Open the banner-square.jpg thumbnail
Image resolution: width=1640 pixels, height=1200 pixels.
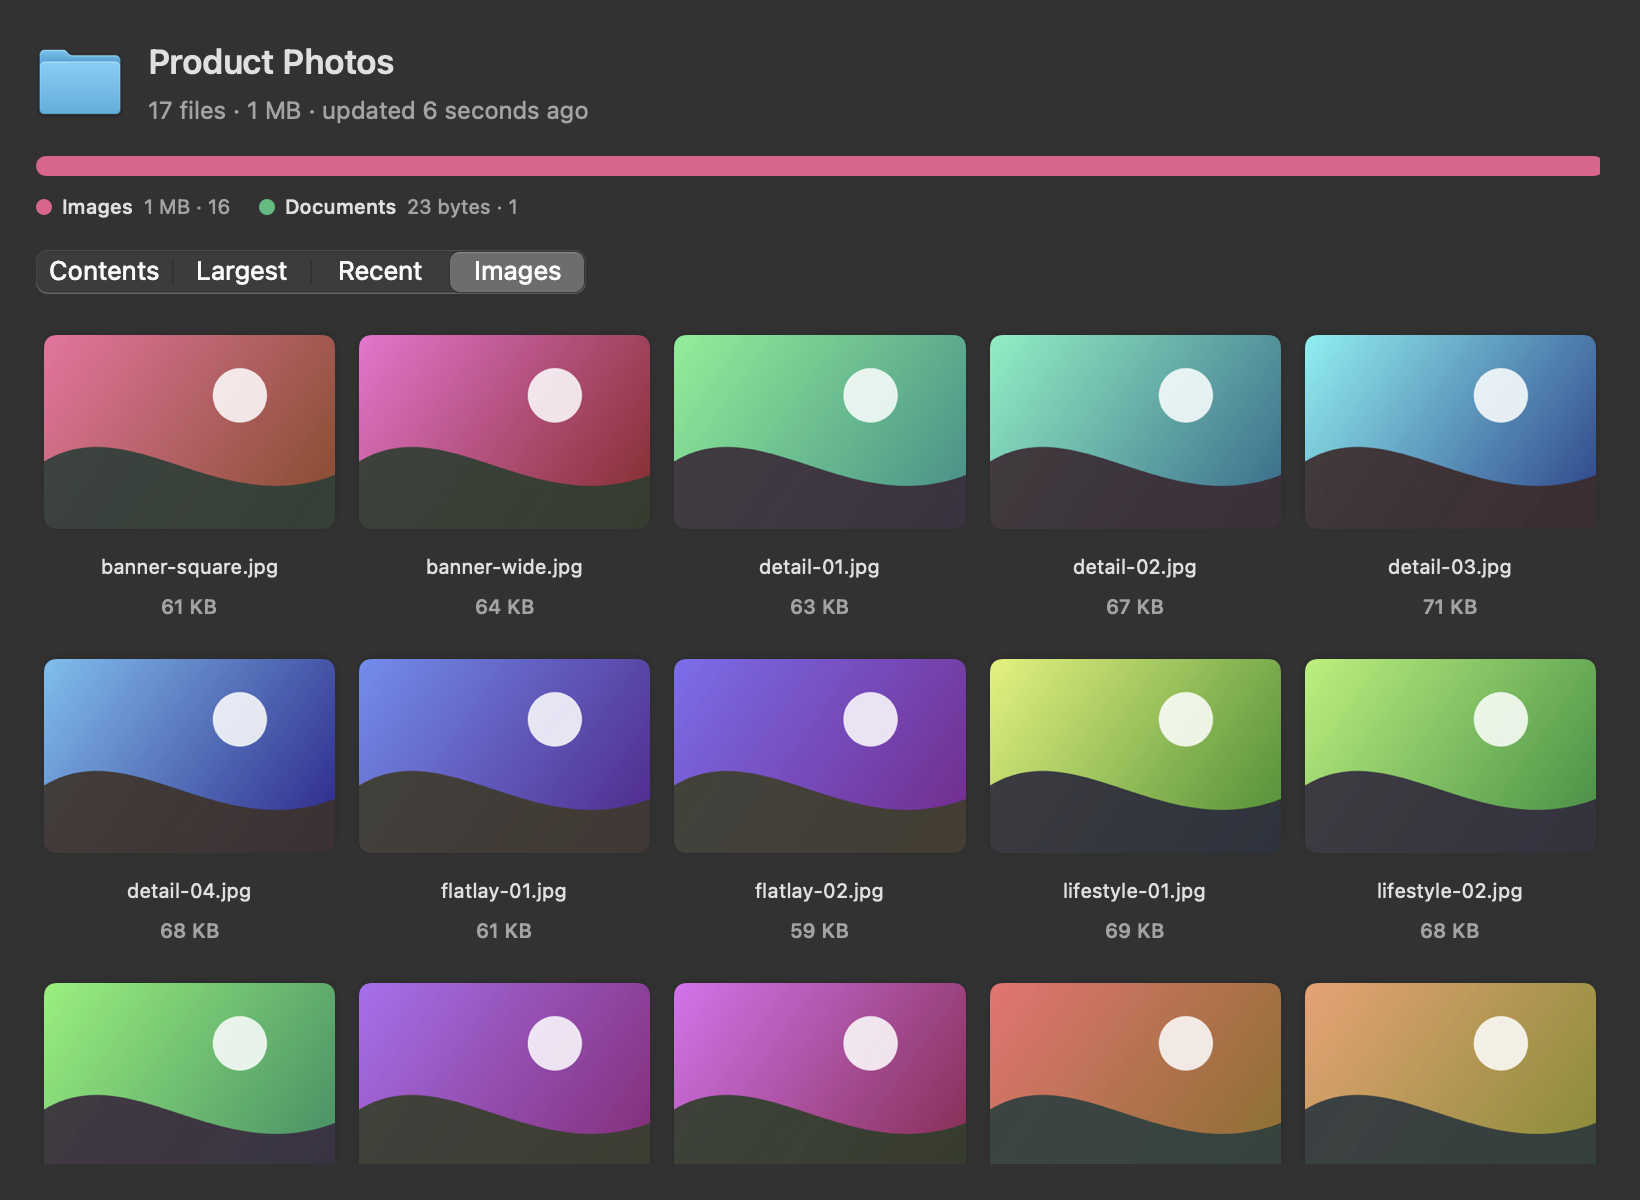pos(189,432)
